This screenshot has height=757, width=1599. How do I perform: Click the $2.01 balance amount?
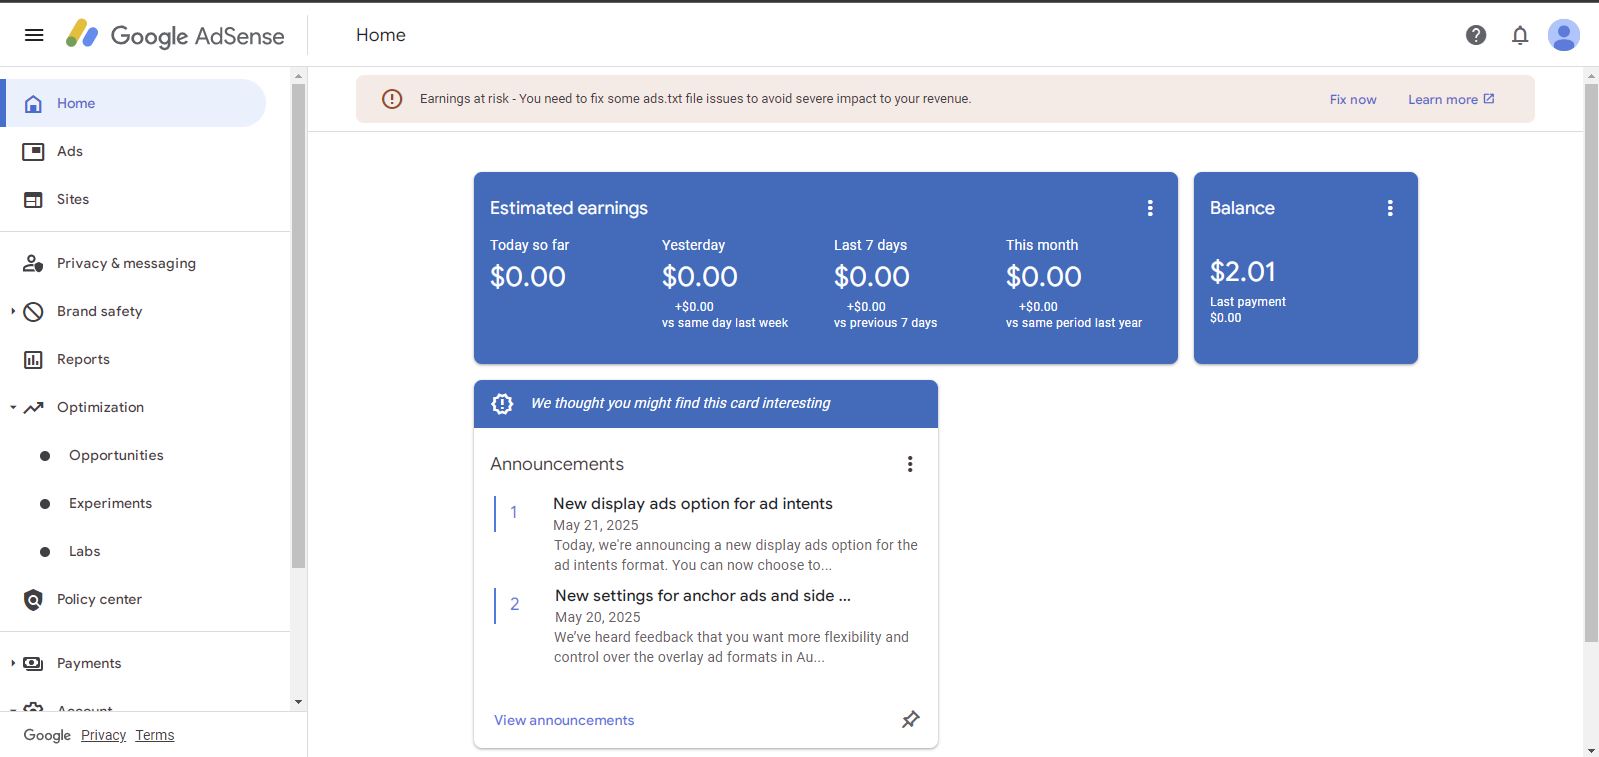point(1243,272)
